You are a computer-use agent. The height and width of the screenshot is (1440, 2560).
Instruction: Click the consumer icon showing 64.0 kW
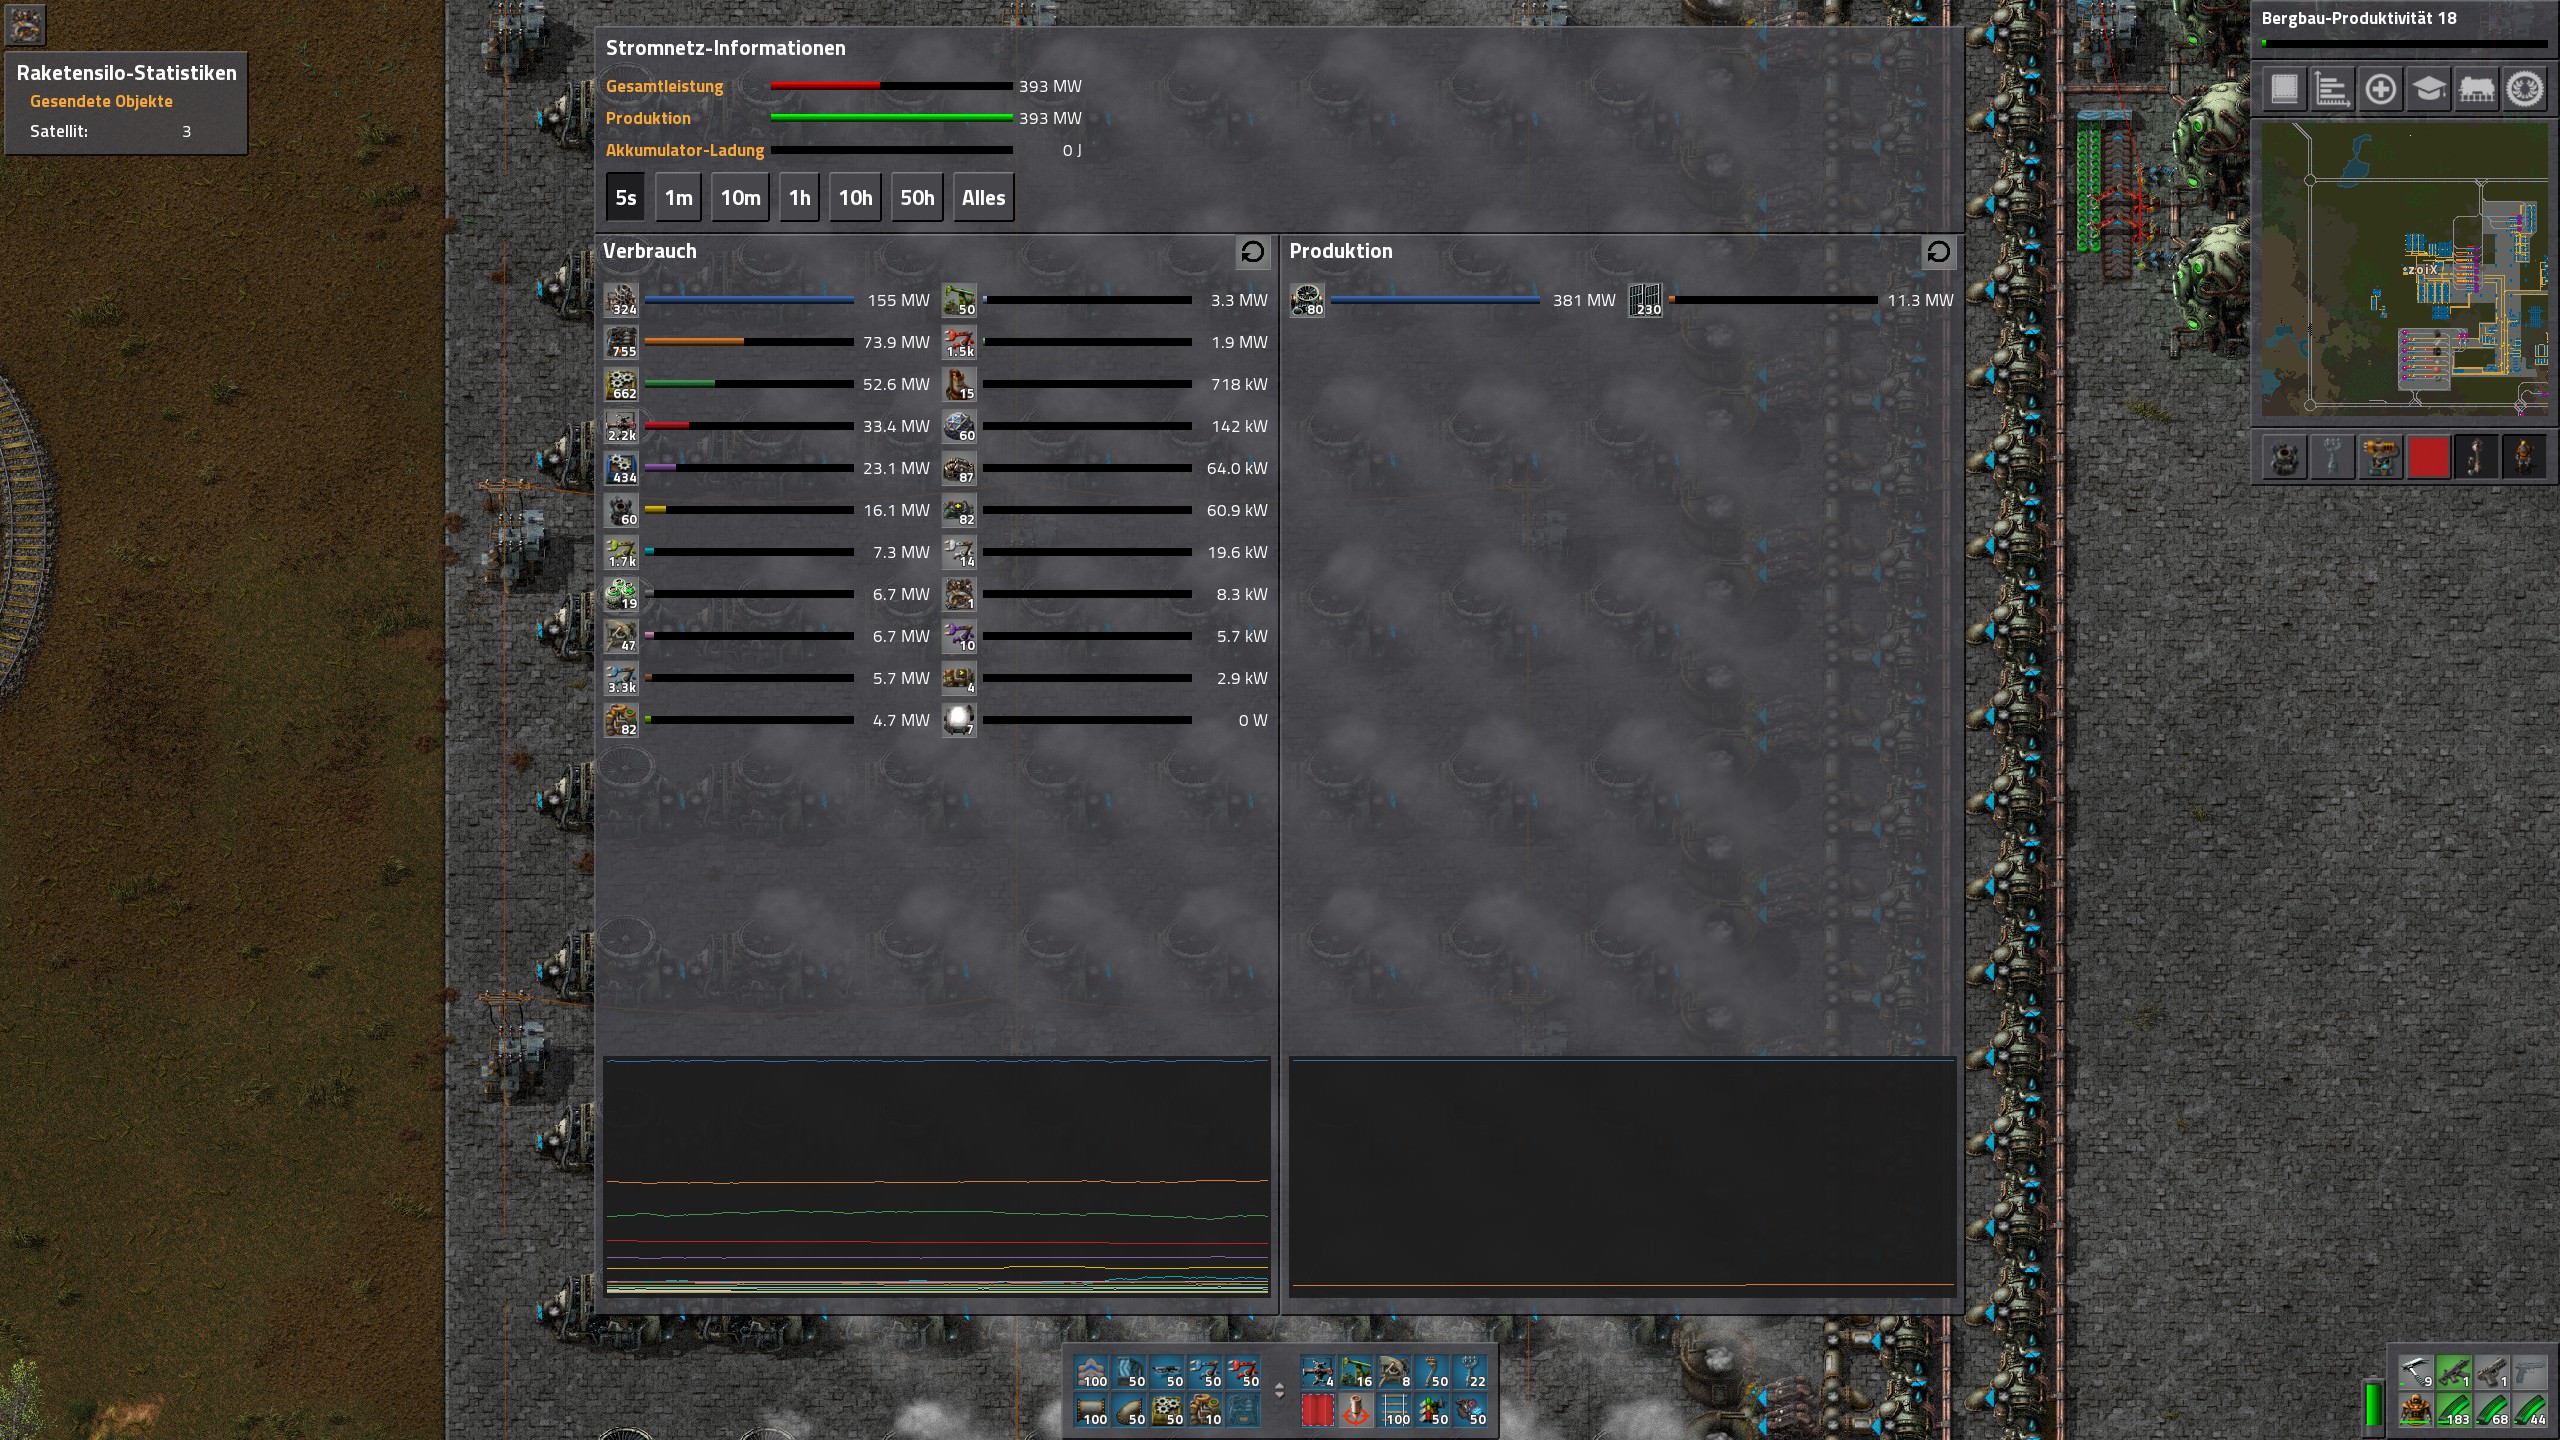[x=959, y=468]
